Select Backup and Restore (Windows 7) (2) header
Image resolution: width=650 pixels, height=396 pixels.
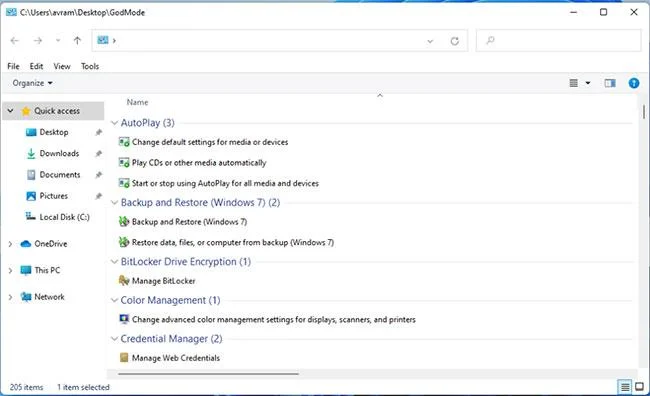[200, 203]
